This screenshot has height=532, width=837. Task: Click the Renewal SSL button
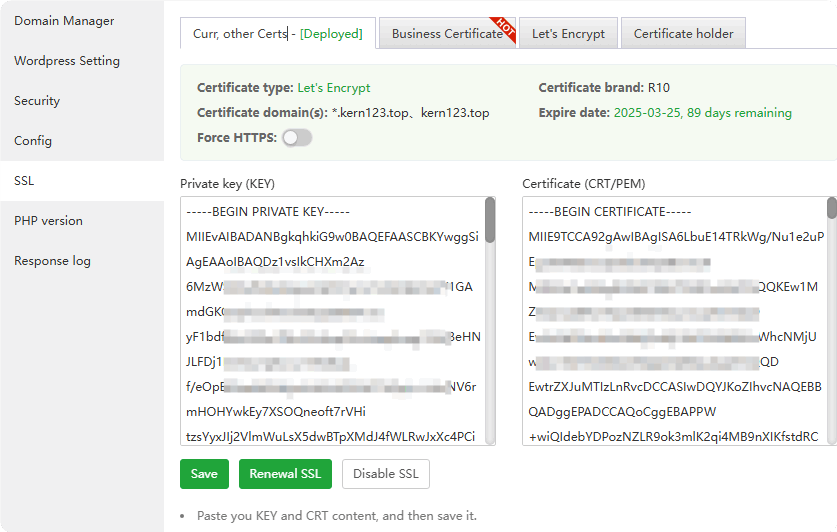(x=285, y=474)
